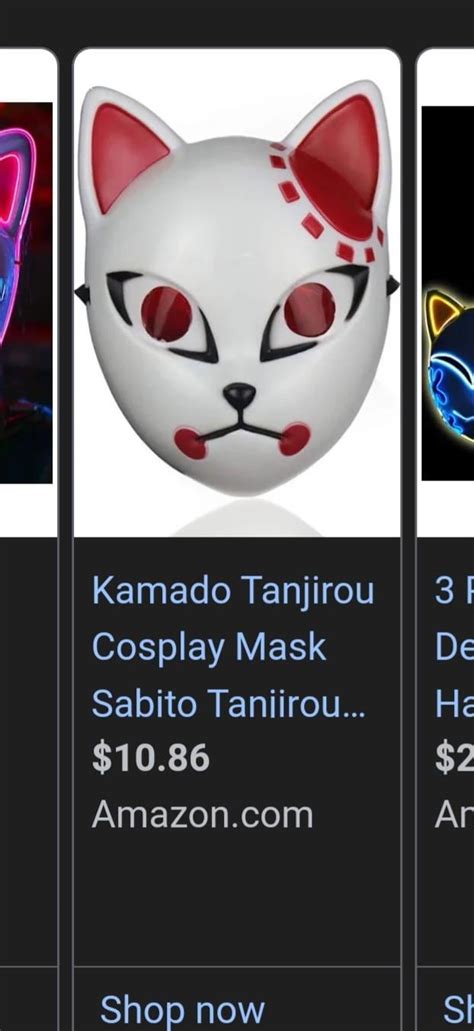Image resolution: width=474 pixels, height=1031 pixels.
Task: Click the mask's black nose in the image
Action: point(239,395)
